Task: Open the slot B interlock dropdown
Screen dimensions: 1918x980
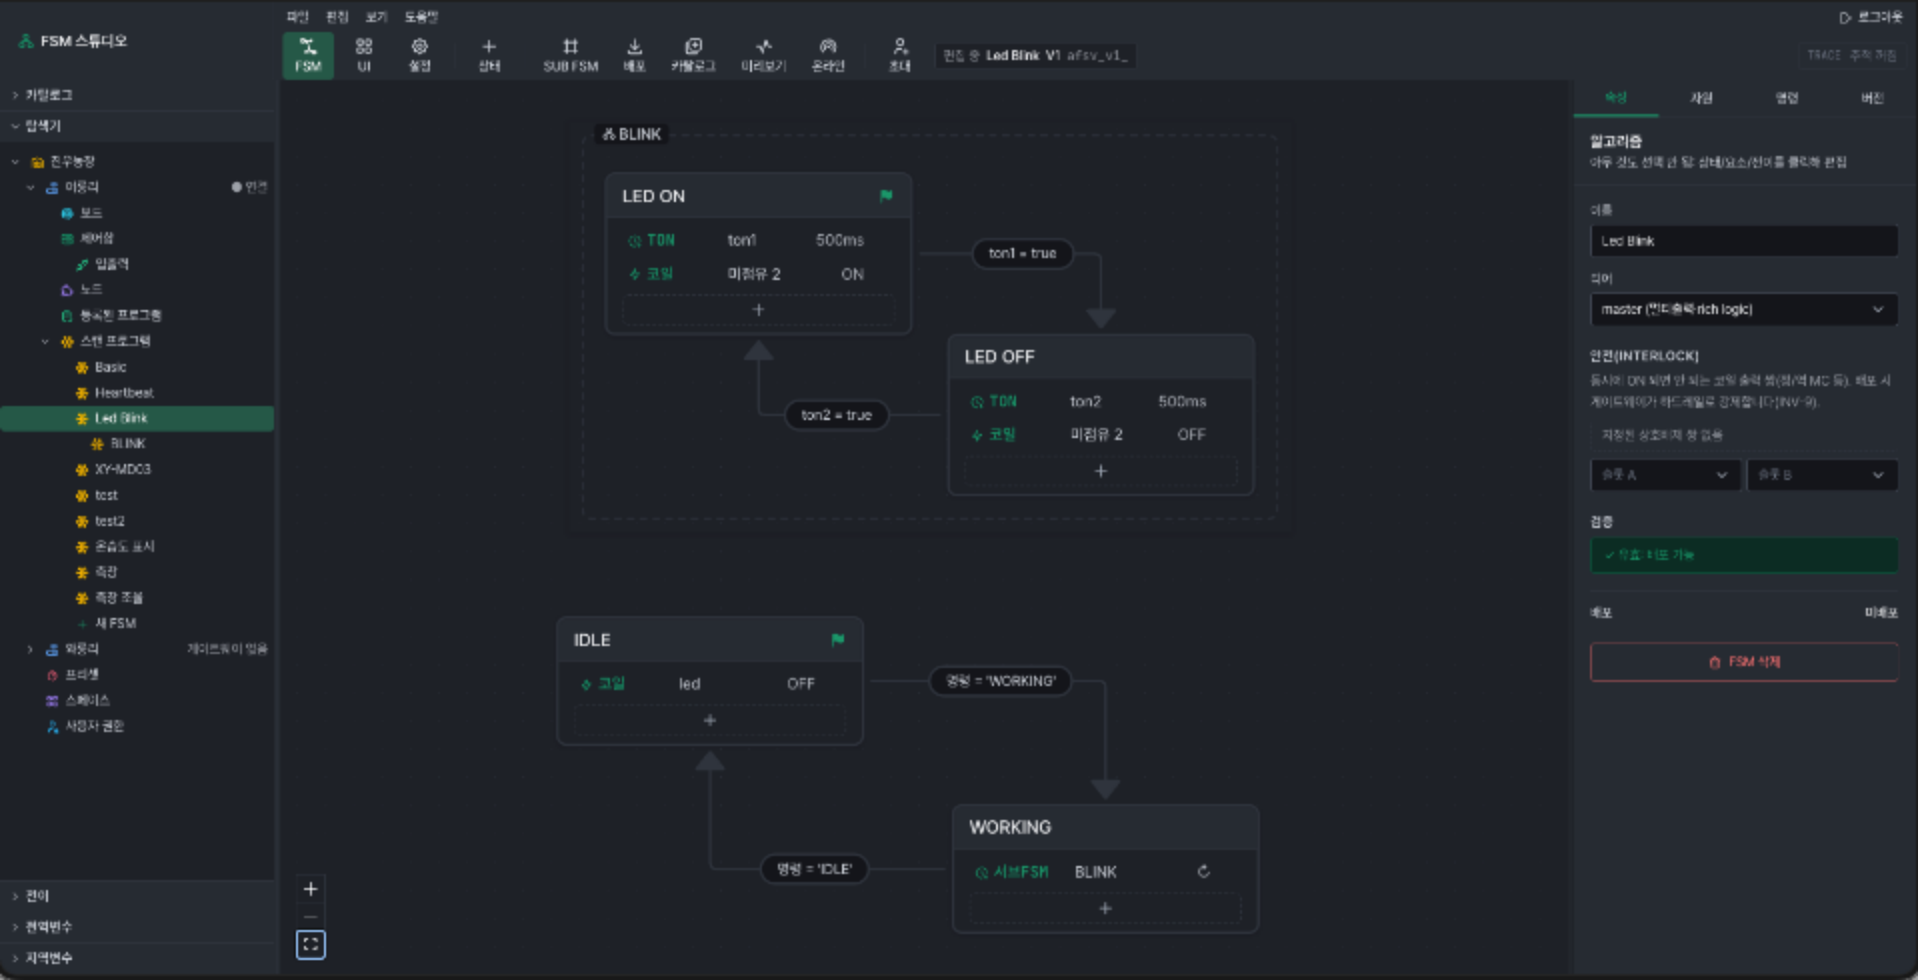Action: [x=1822, y=475]
